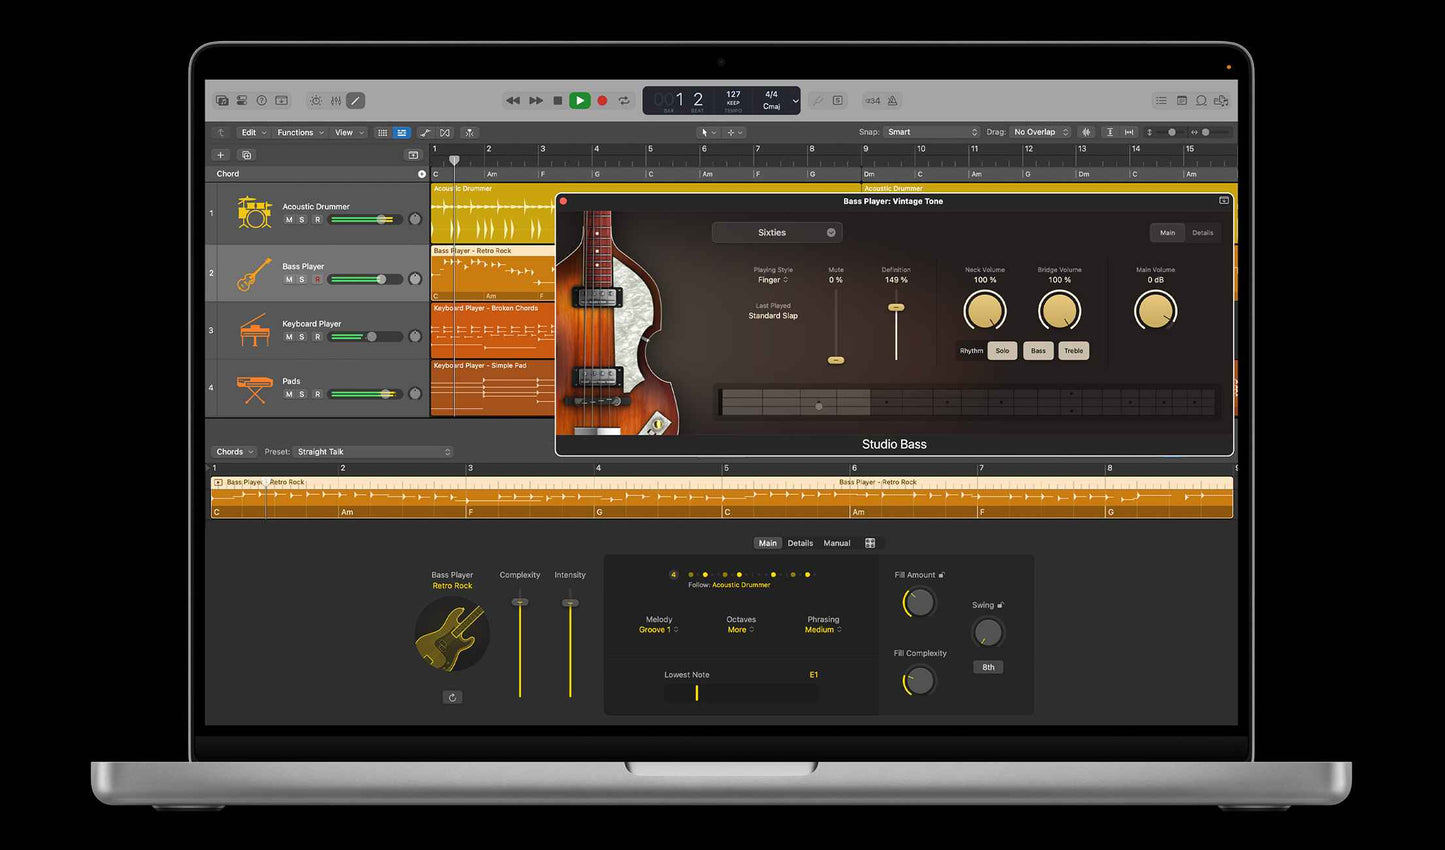Open the Functions menu
Screen dimensions: 1445x850
300,132
